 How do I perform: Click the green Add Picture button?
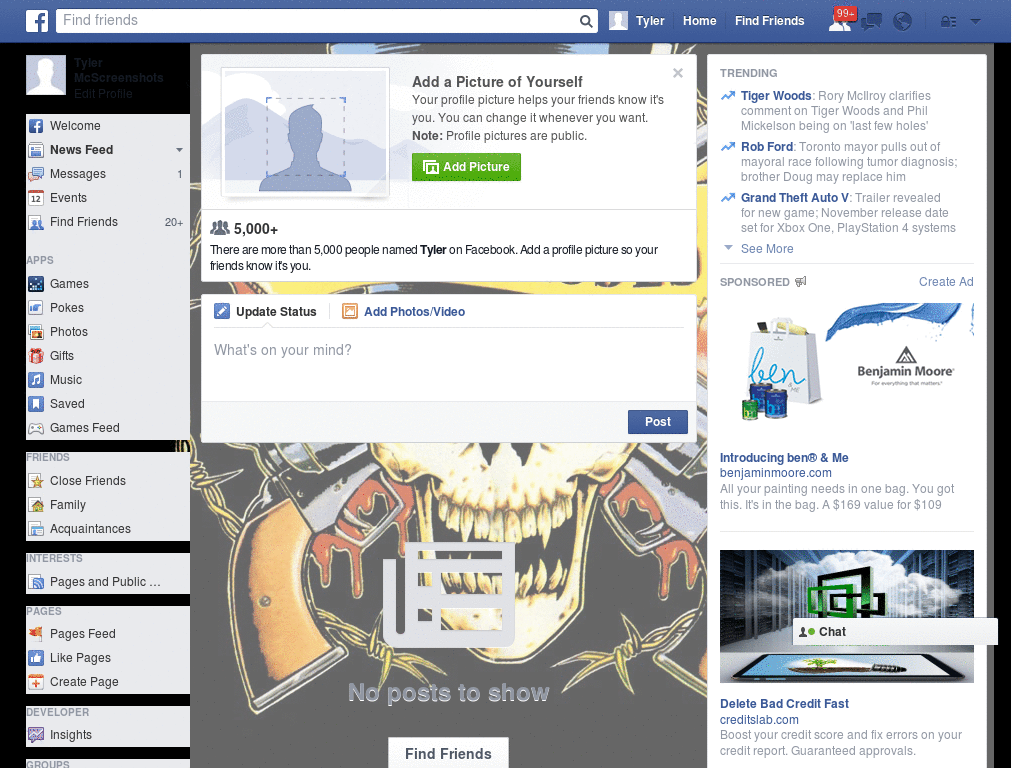tap(466, 167)
